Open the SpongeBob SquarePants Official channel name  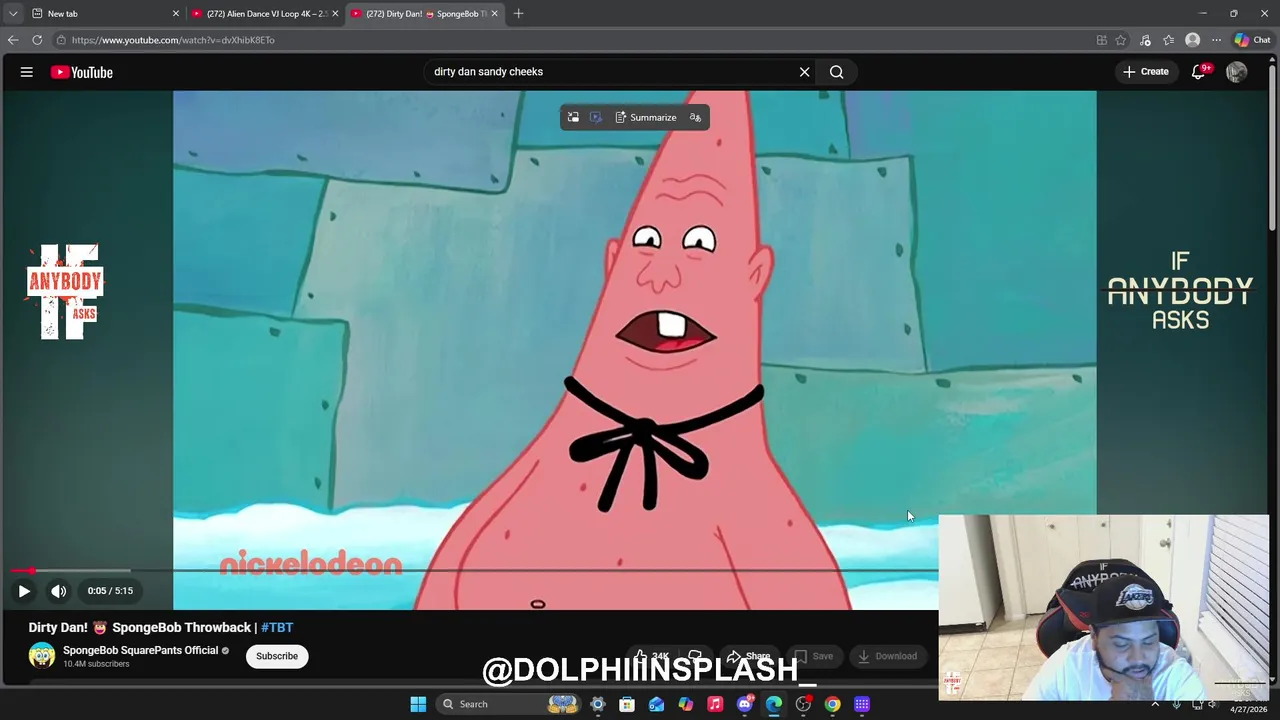(x=140, y=650)
